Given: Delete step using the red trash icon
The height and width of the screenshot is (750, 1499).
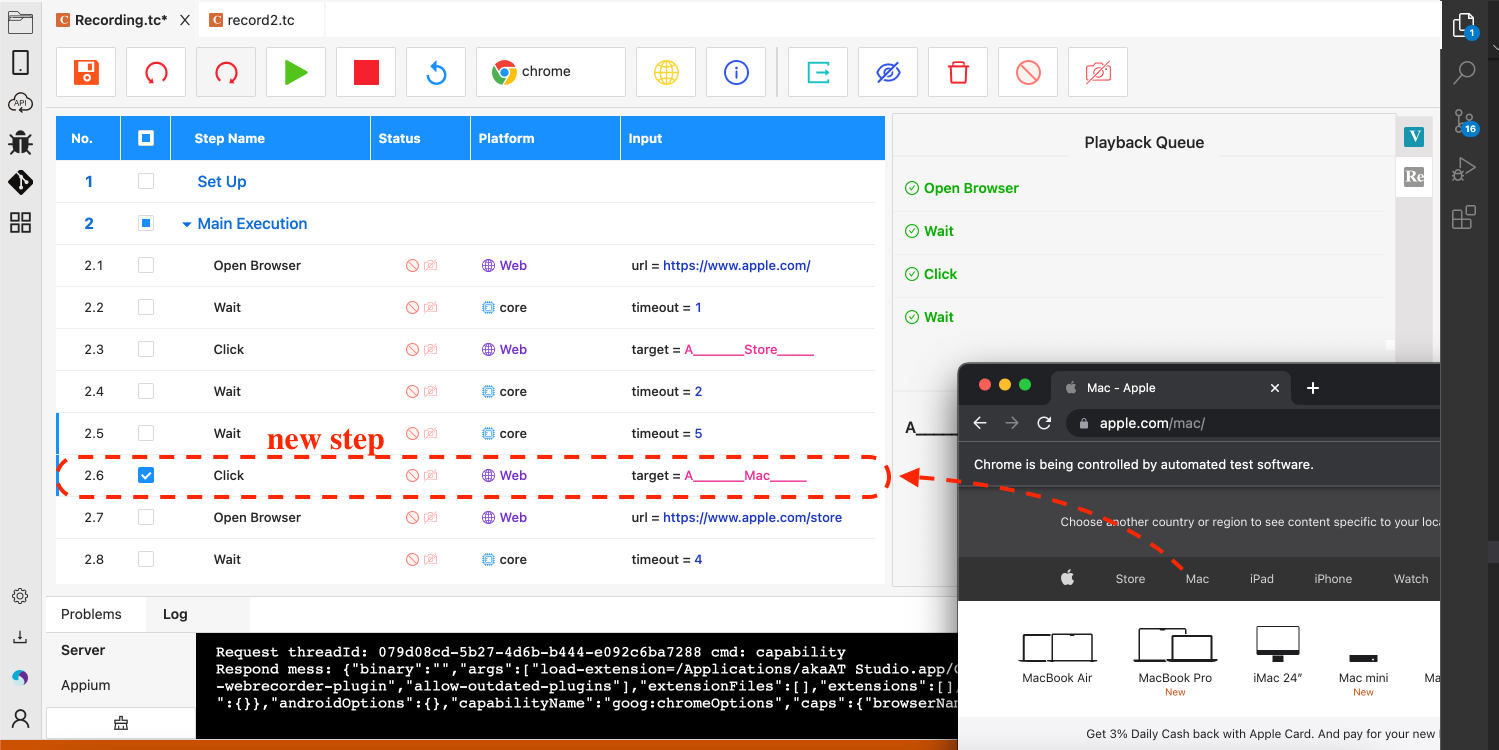Looking at the screenshot, I should [x=958, y=72].
